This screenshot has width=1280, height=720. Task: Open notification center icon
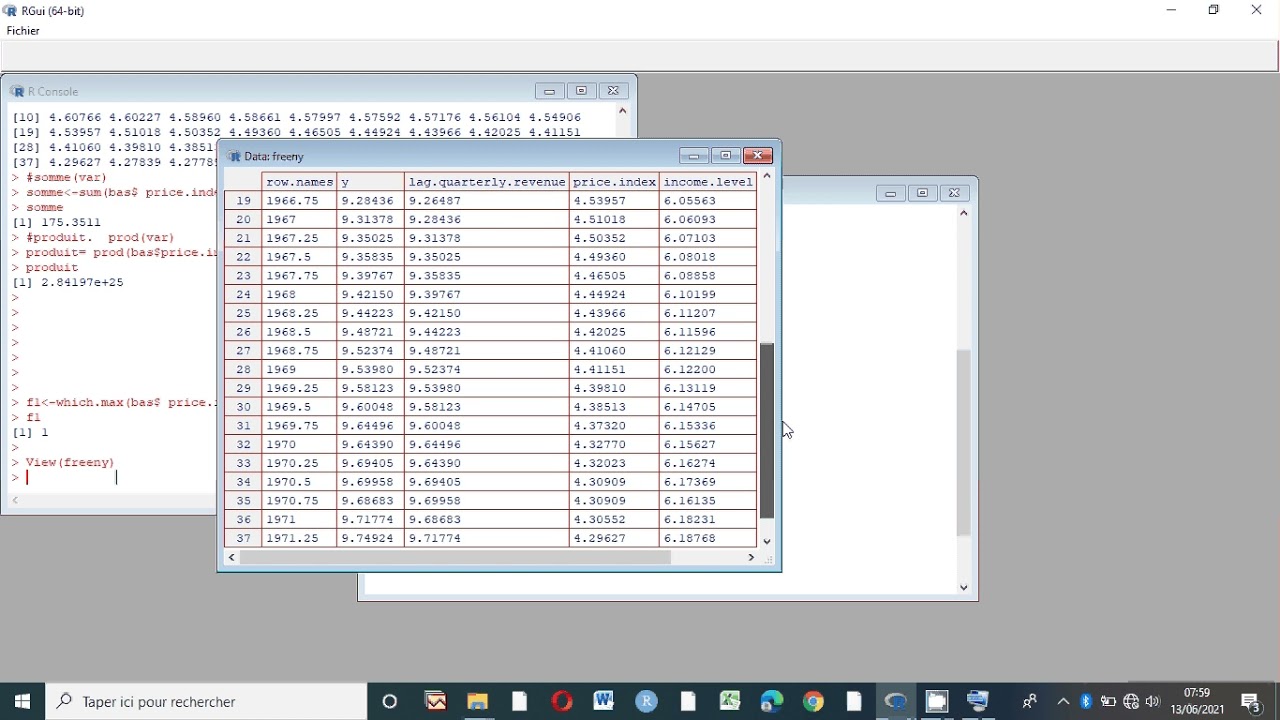1251,702
